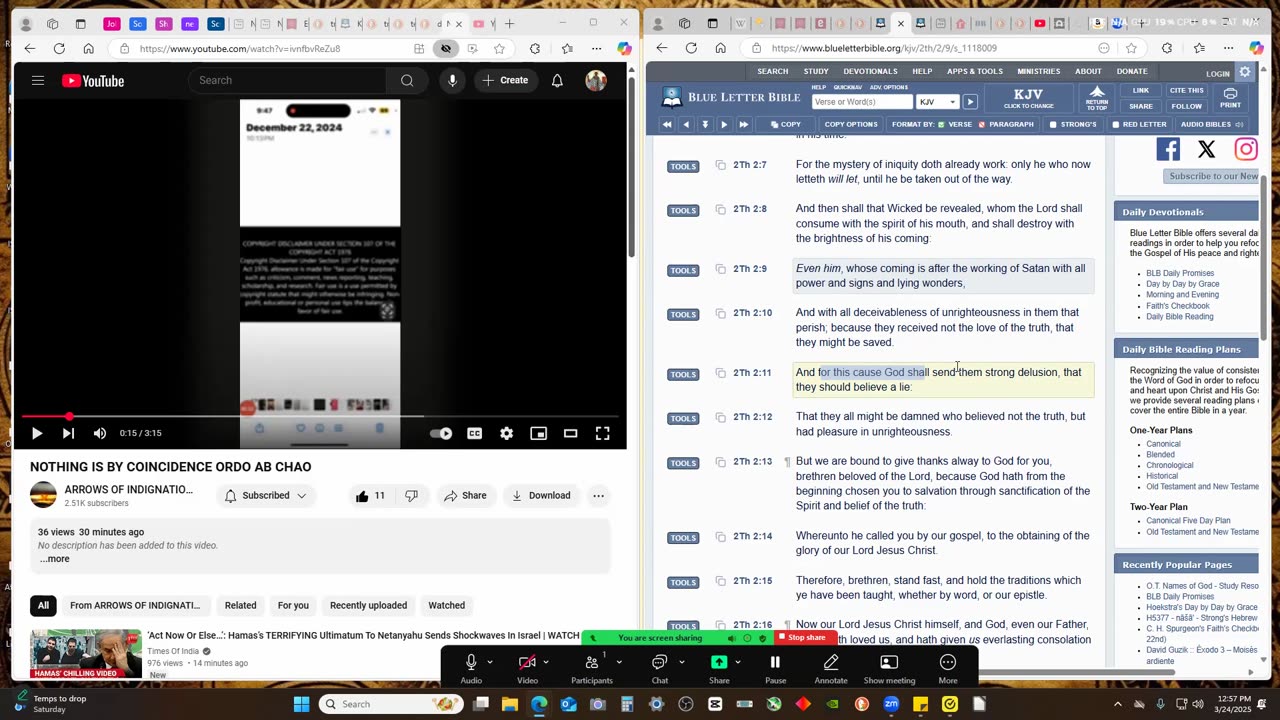The width and height of the screenshot is (1280, 720).
Task: Open Zoom Annotate tools
Action: (x=831, y=667)
